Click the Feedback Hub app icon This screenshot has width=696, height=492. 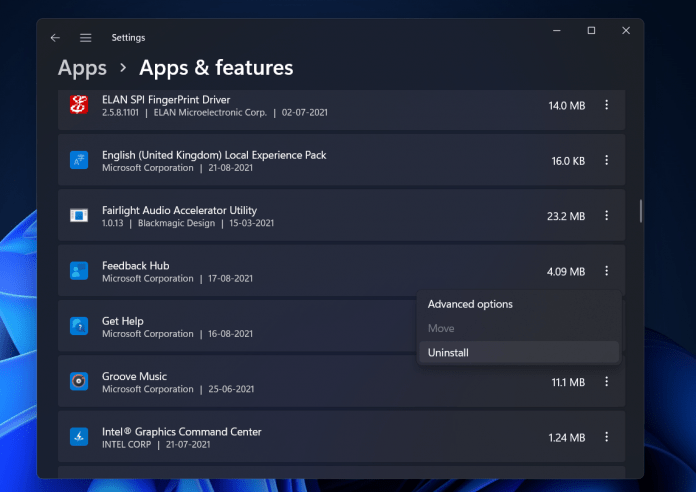[79, 271]
